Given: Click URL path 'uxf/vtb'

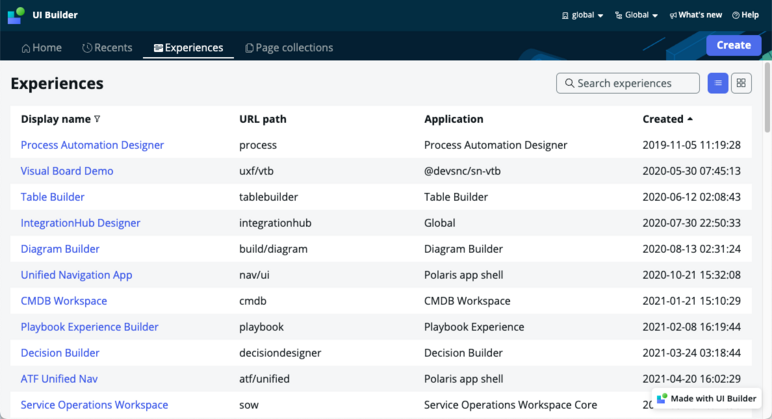Looking at the screenshot, I should click(256, 171).
